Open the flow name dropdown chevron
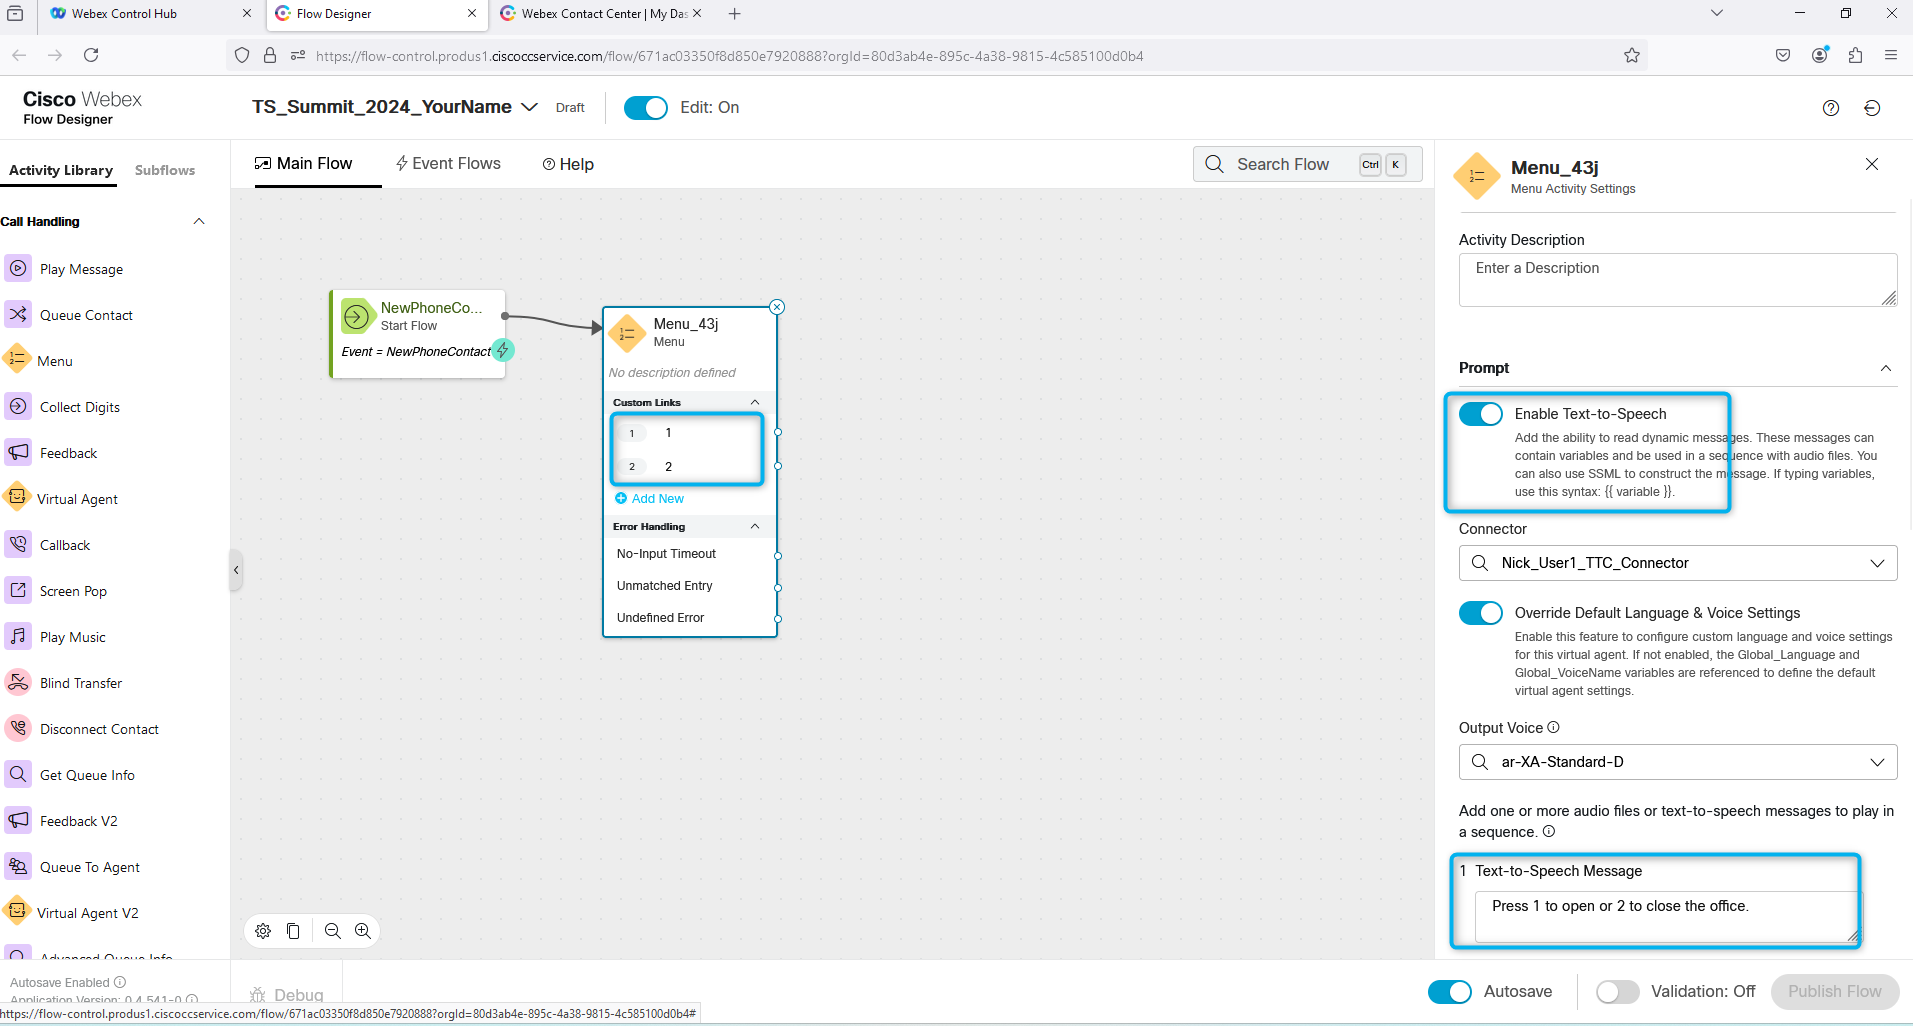The height and width of the screenshot is (1026, 1913). (530, 107)
